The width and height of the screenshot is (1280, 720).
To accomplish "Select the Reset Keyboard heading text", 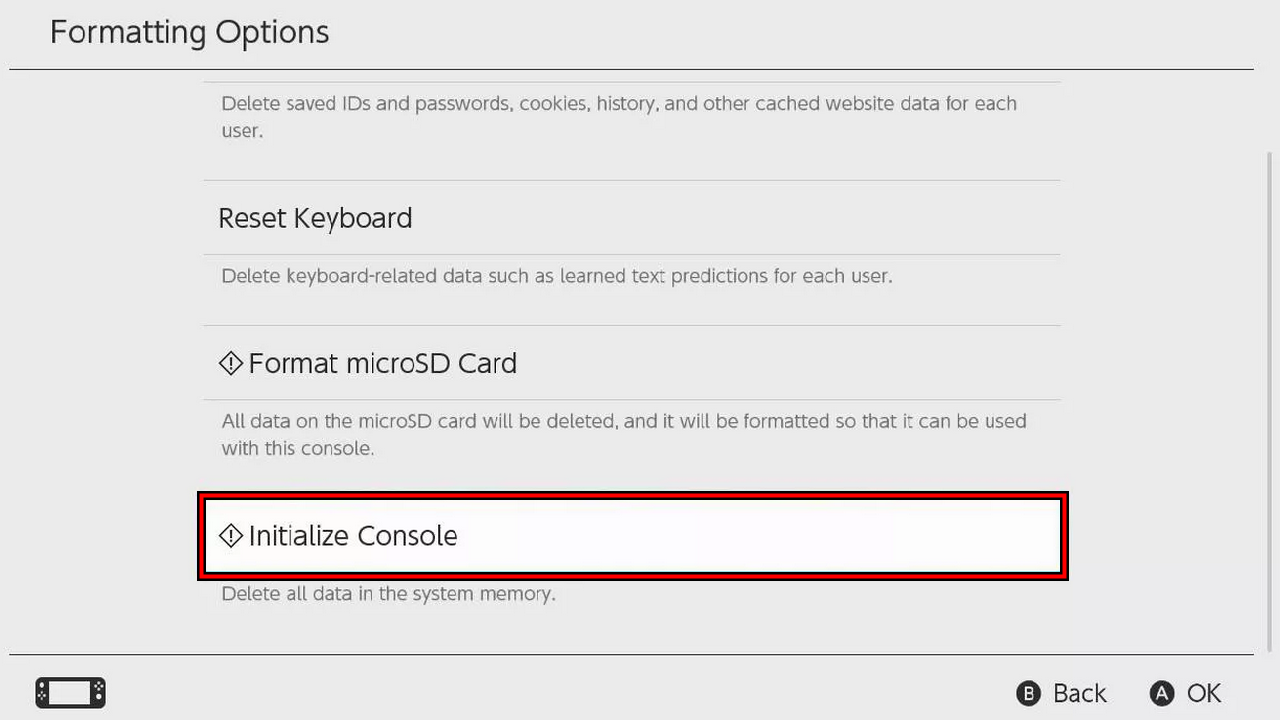I will pos(315,218).
